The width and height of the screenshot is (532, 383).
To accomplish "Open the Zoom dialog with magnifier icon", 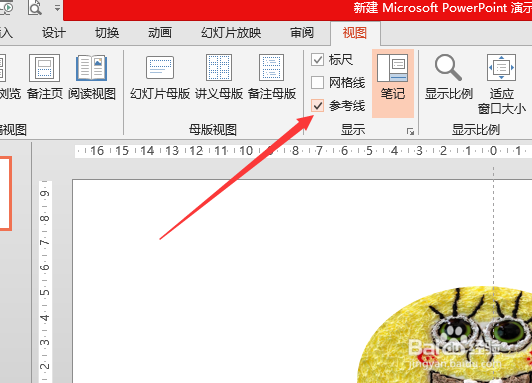I will [x=449, y=77].
